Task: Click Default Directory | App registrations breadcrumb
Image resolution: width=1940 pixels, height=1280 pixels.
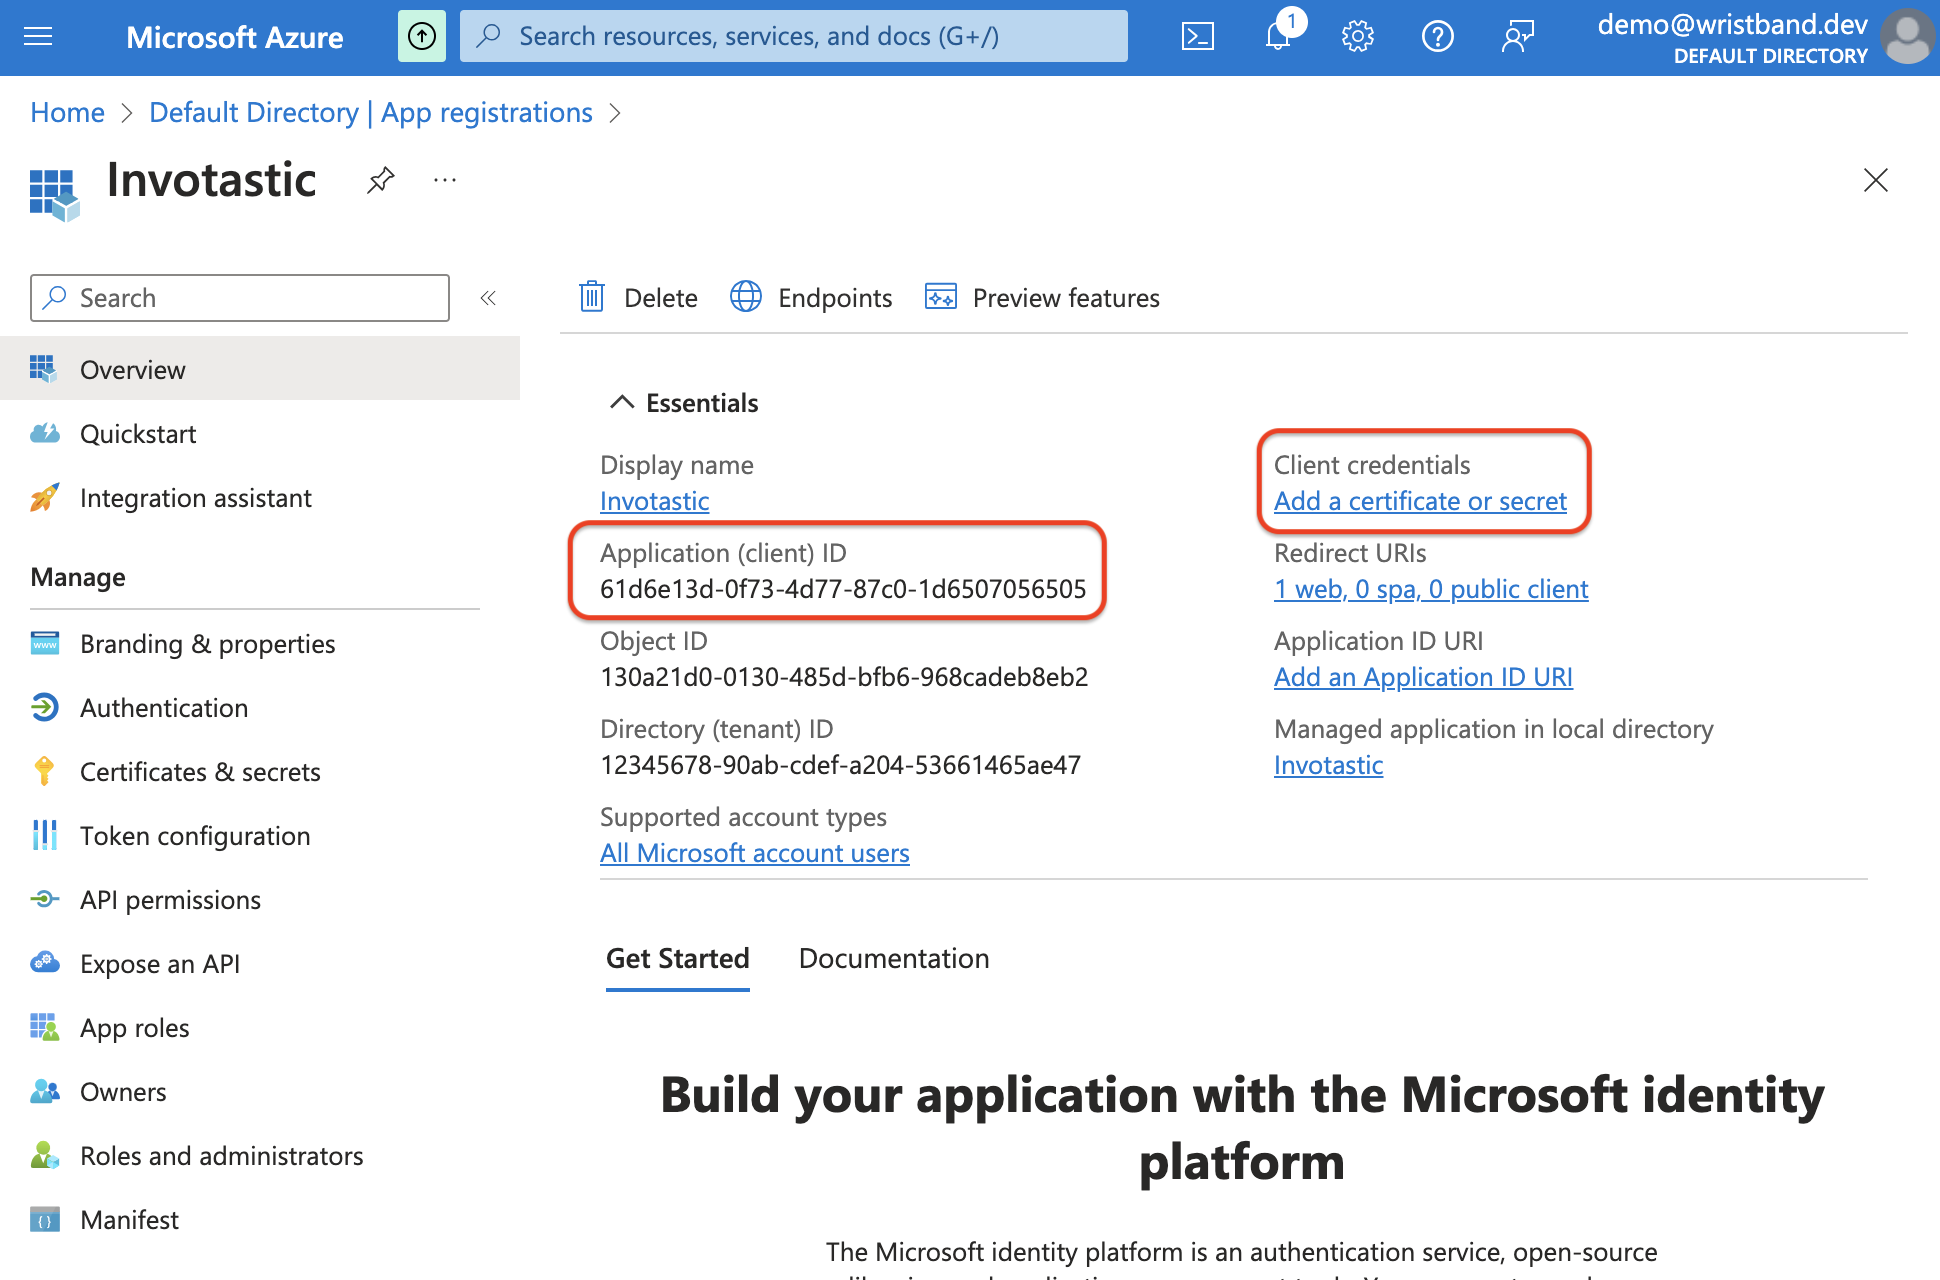Action: pyautogui.click(x=371, y=112)
